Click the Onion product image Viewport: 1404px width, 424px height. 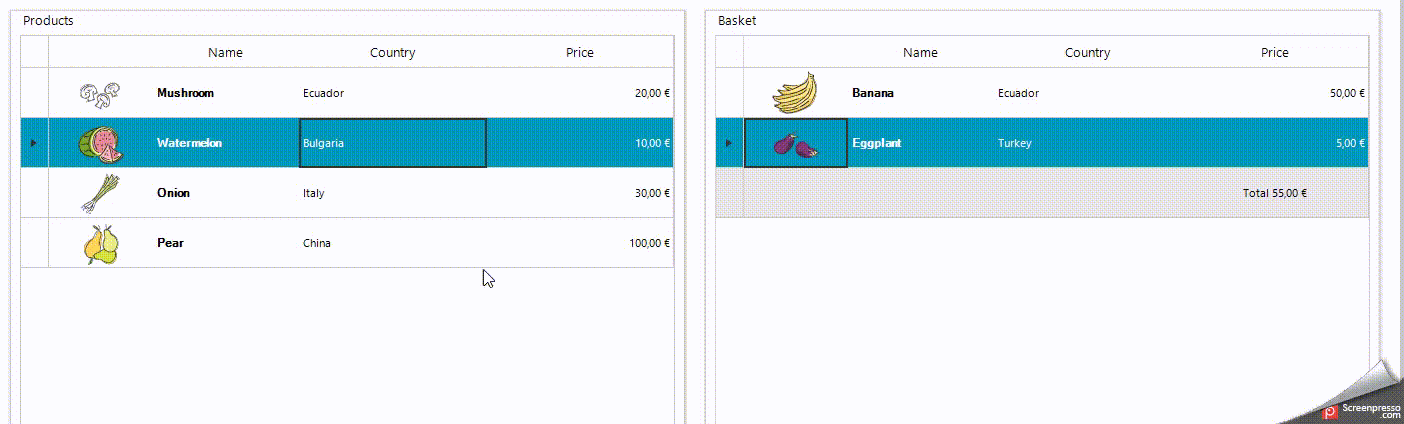(100, 193)
